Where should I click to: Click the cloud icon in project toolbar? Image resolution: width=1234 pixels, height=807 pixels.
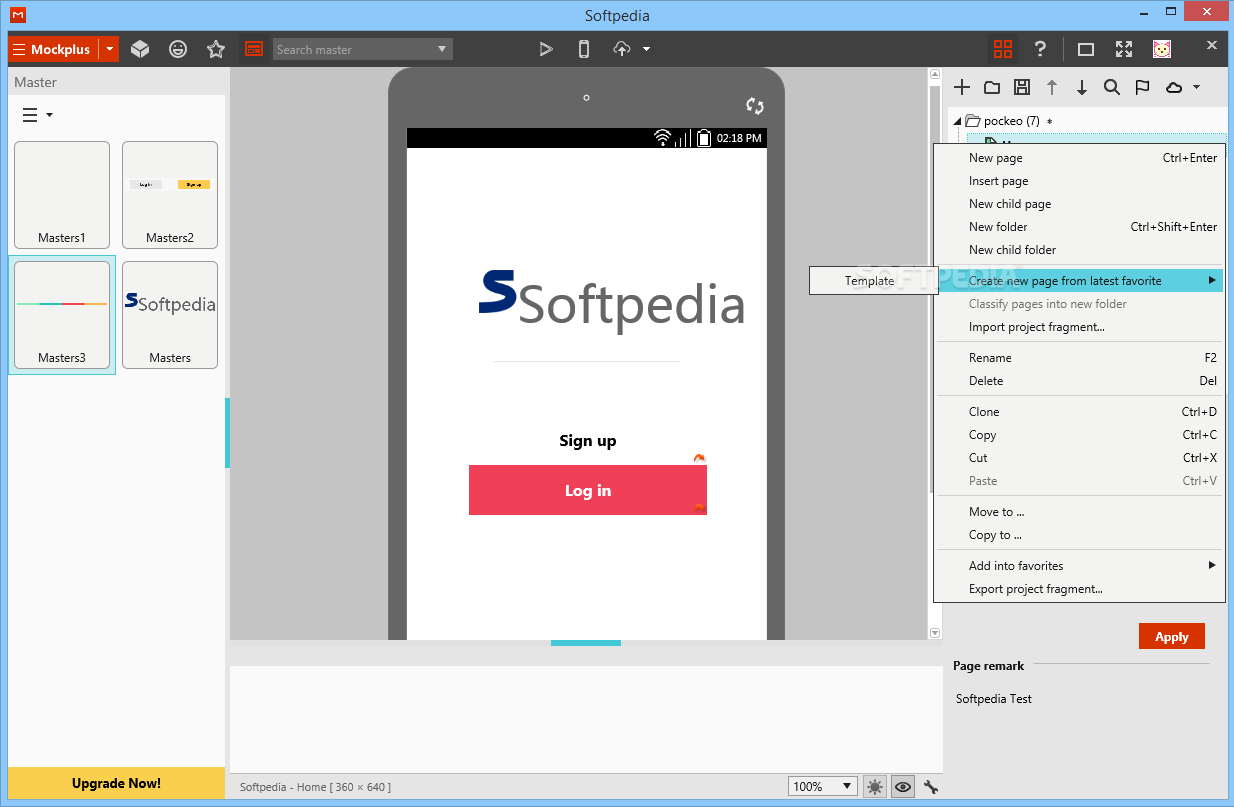tap(1174, 87)
